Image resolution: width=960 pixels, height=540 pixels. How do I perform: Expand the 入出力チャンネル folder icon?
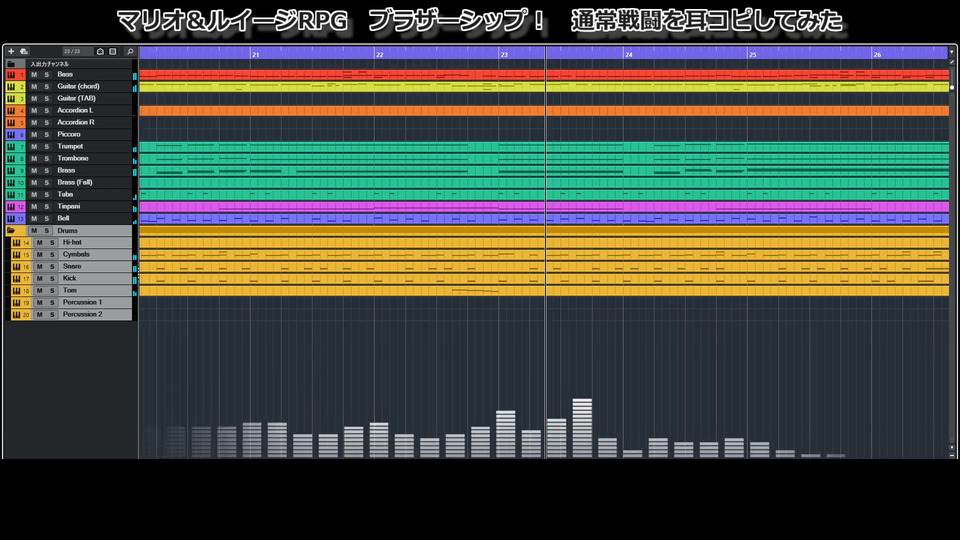point(11,64)
